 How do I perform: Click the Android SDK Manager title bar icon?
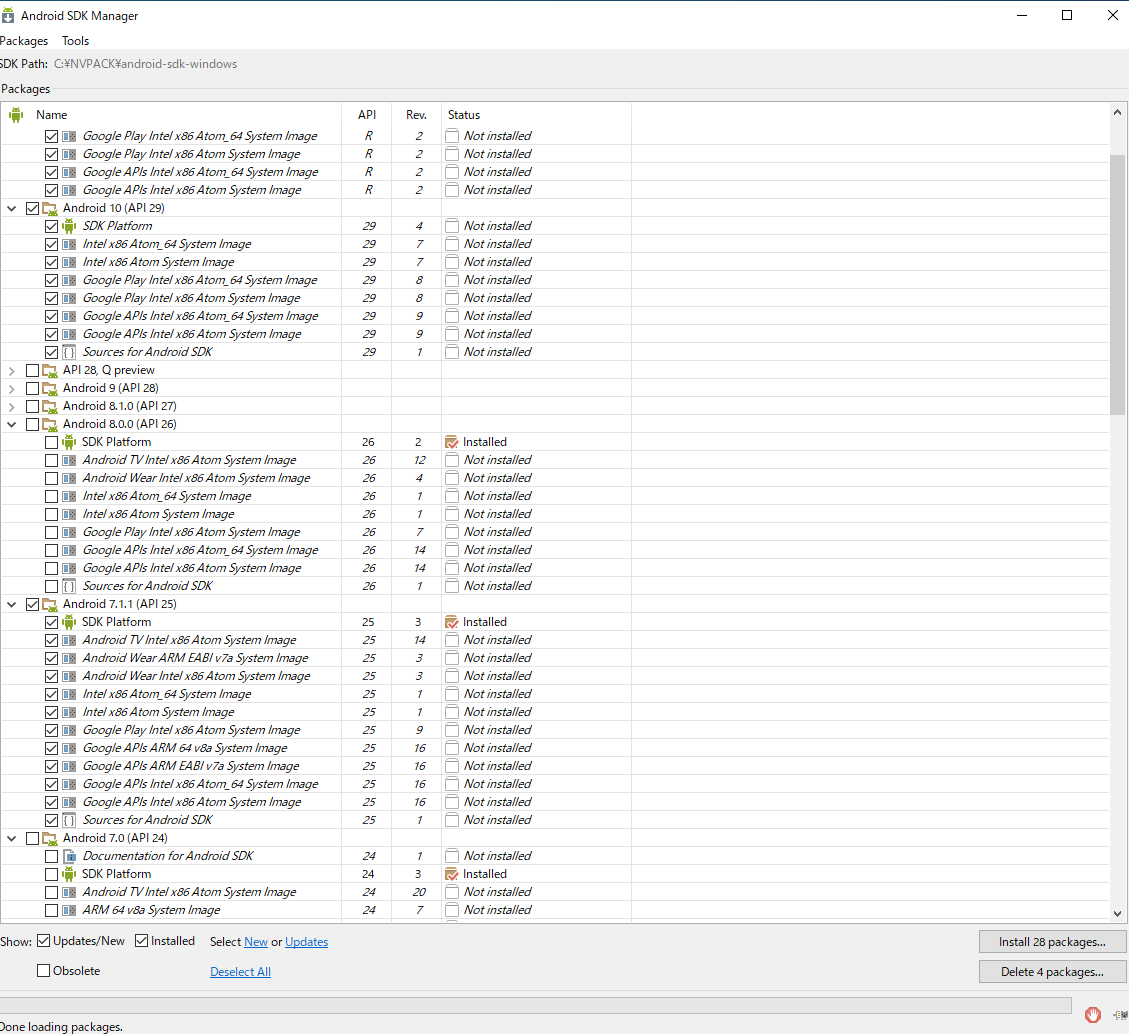8,15
